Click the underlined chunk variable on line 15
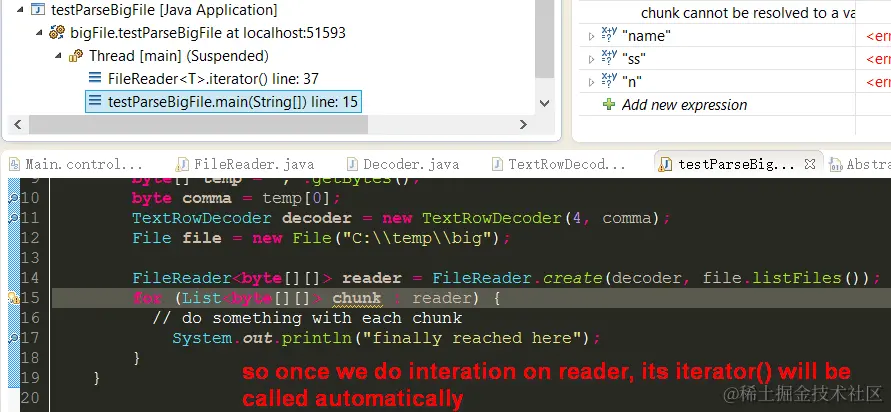 357,298
